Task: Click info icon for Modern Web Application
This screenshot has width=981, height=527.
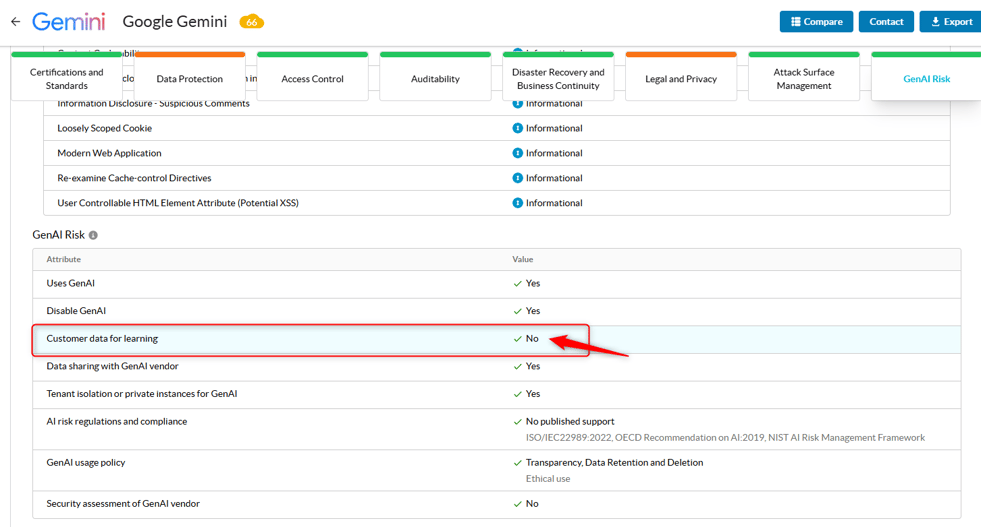Action: click(517, 153)
